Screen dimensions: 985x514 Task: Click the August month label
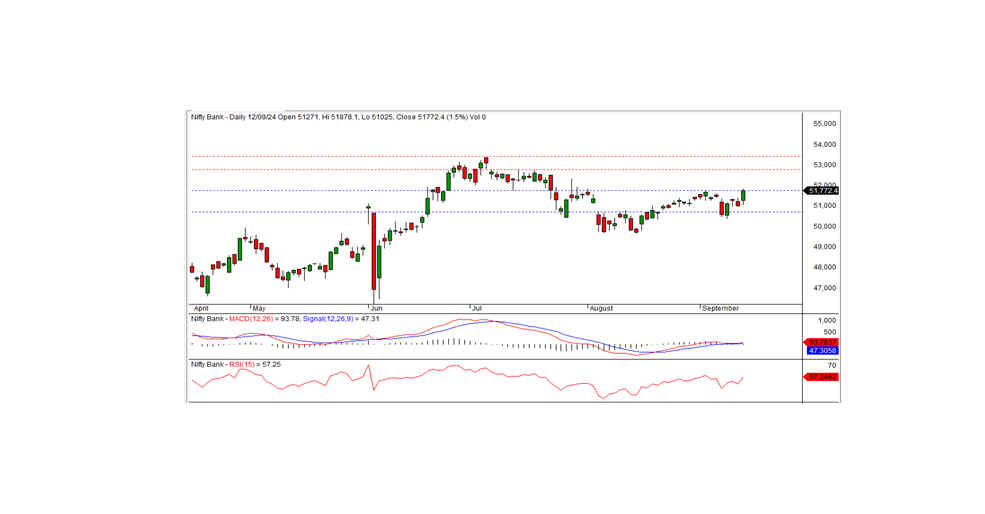(x=601, y=309)
